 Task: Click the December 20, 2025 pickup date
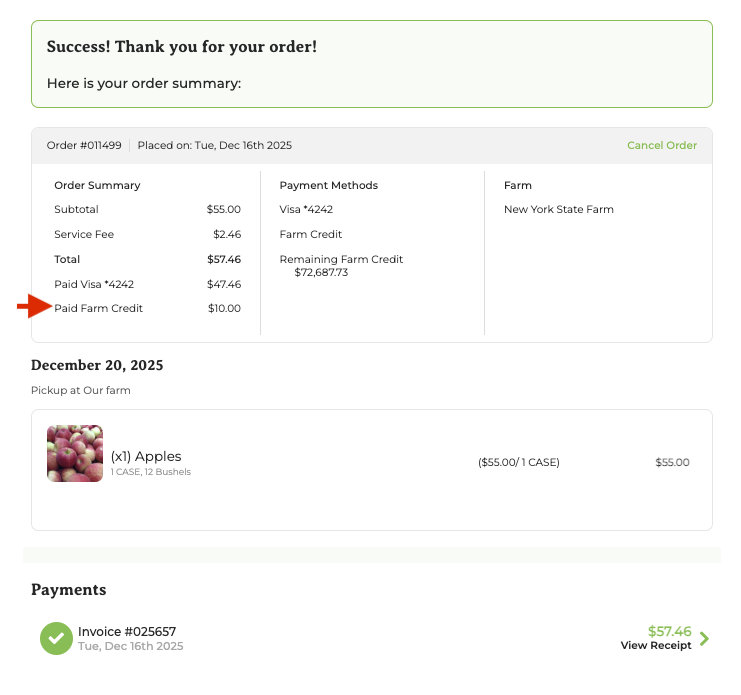(97, 365)
